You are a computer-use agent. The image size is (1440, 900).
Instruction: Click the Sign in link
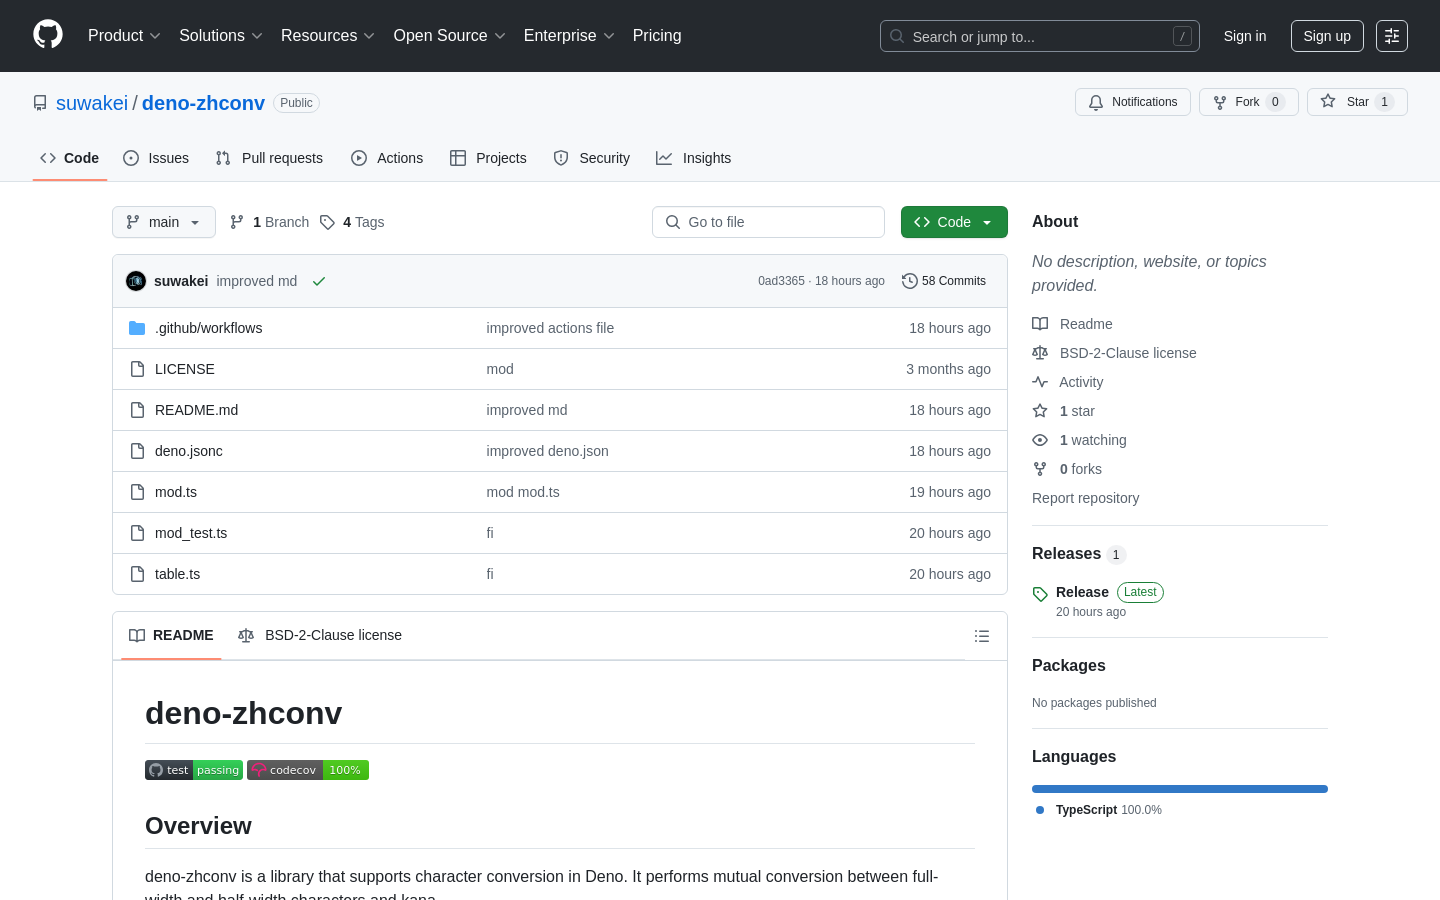[1245, 36]
